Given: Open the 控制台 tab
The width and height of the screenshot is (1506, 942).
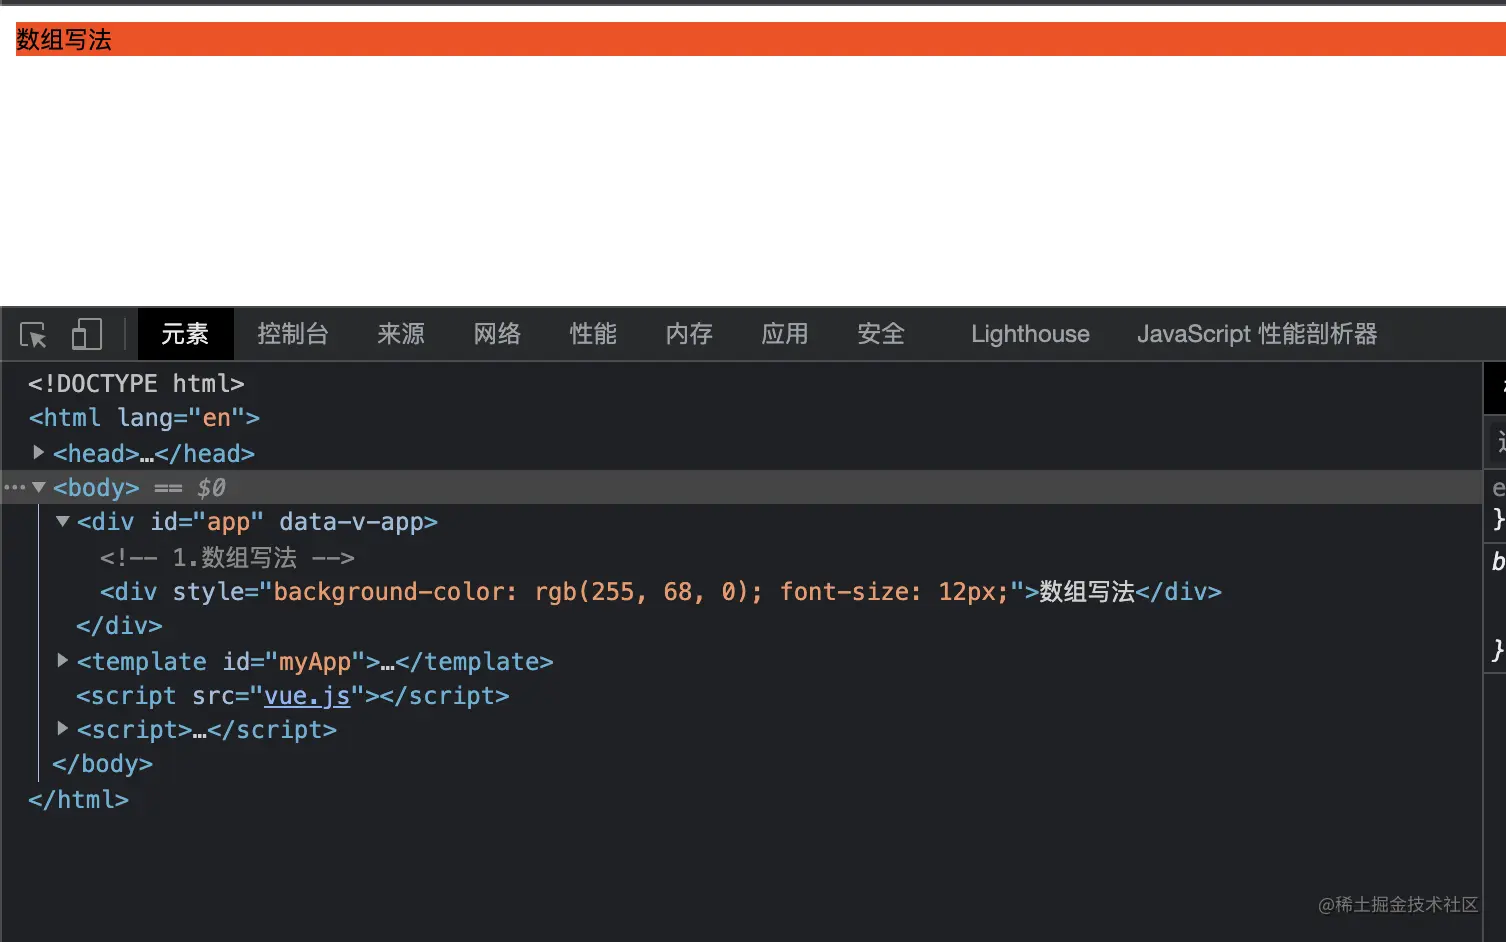Looking at the screenshot, I should pos(293,334).
